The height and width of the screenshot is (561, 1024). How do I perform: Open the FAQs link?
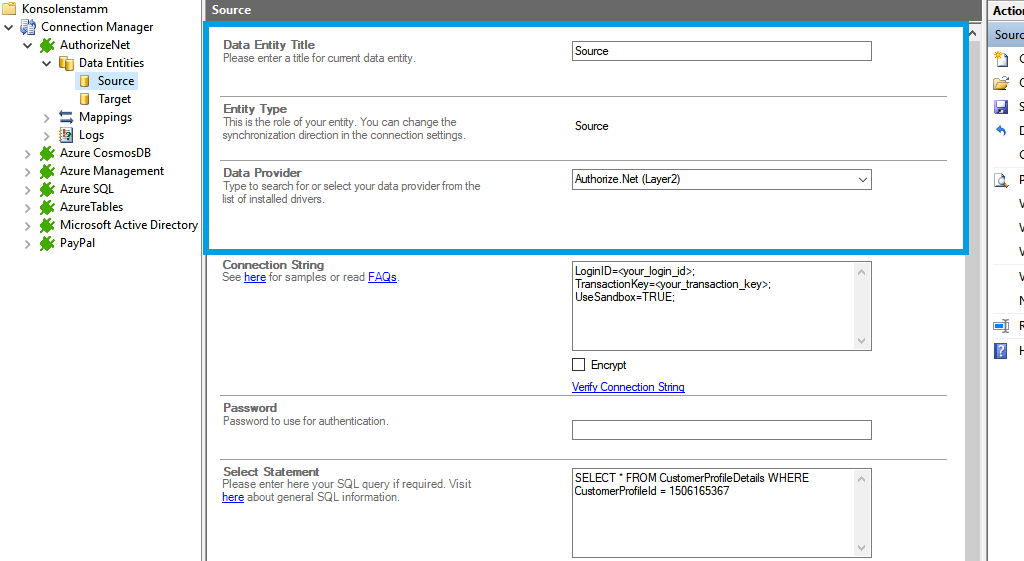click(382, 277)
